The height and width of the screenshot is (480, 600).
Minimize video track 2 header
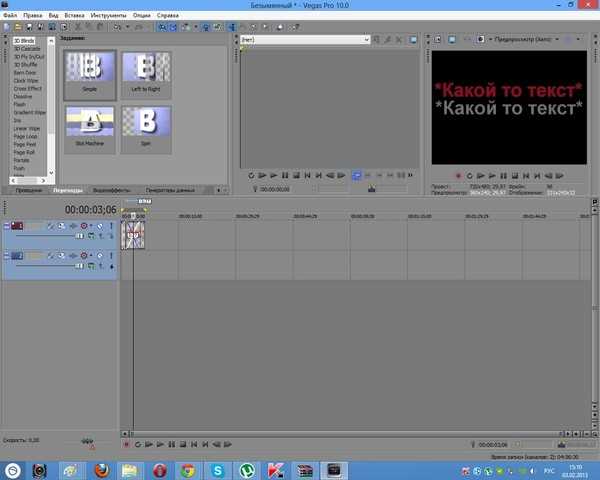pyautogui.click(x=7, y=256)
